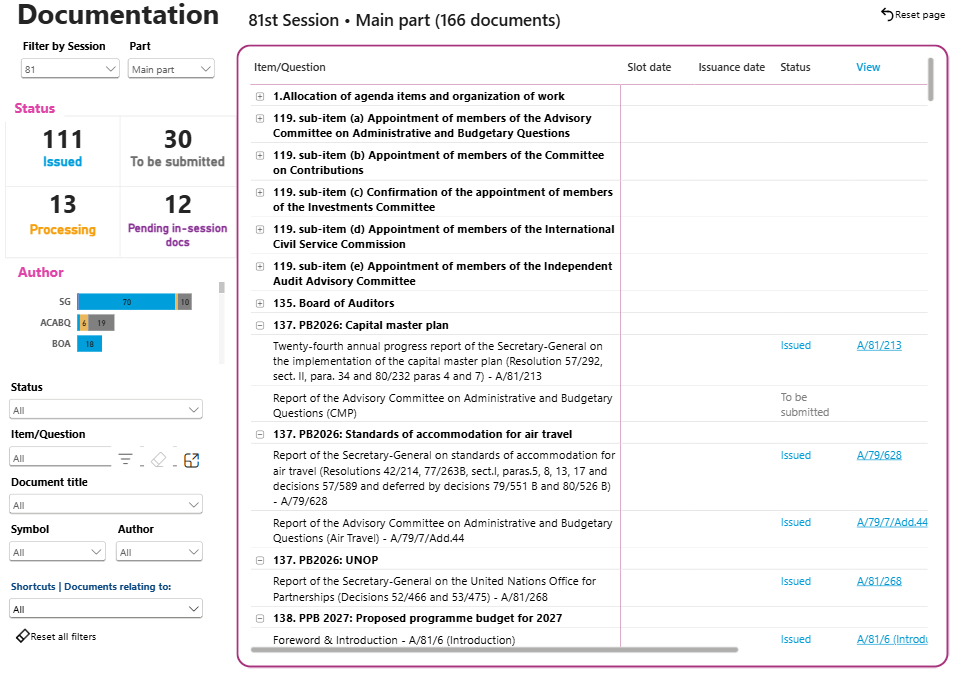Image resolution: width=954 pixels, height=673 pixels.
Task: Open document link A/79/628
Action: point(879,455)
